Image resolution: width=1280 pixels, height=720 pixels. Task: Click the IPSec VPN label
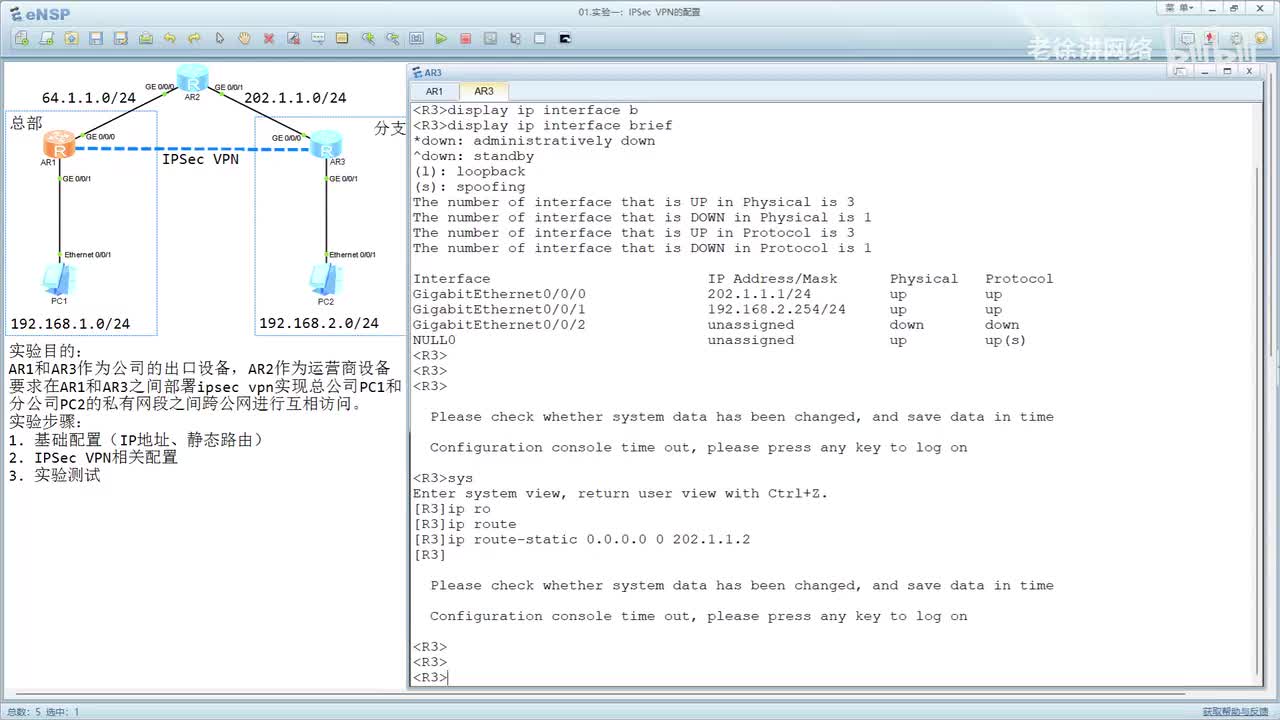[200, 159]
